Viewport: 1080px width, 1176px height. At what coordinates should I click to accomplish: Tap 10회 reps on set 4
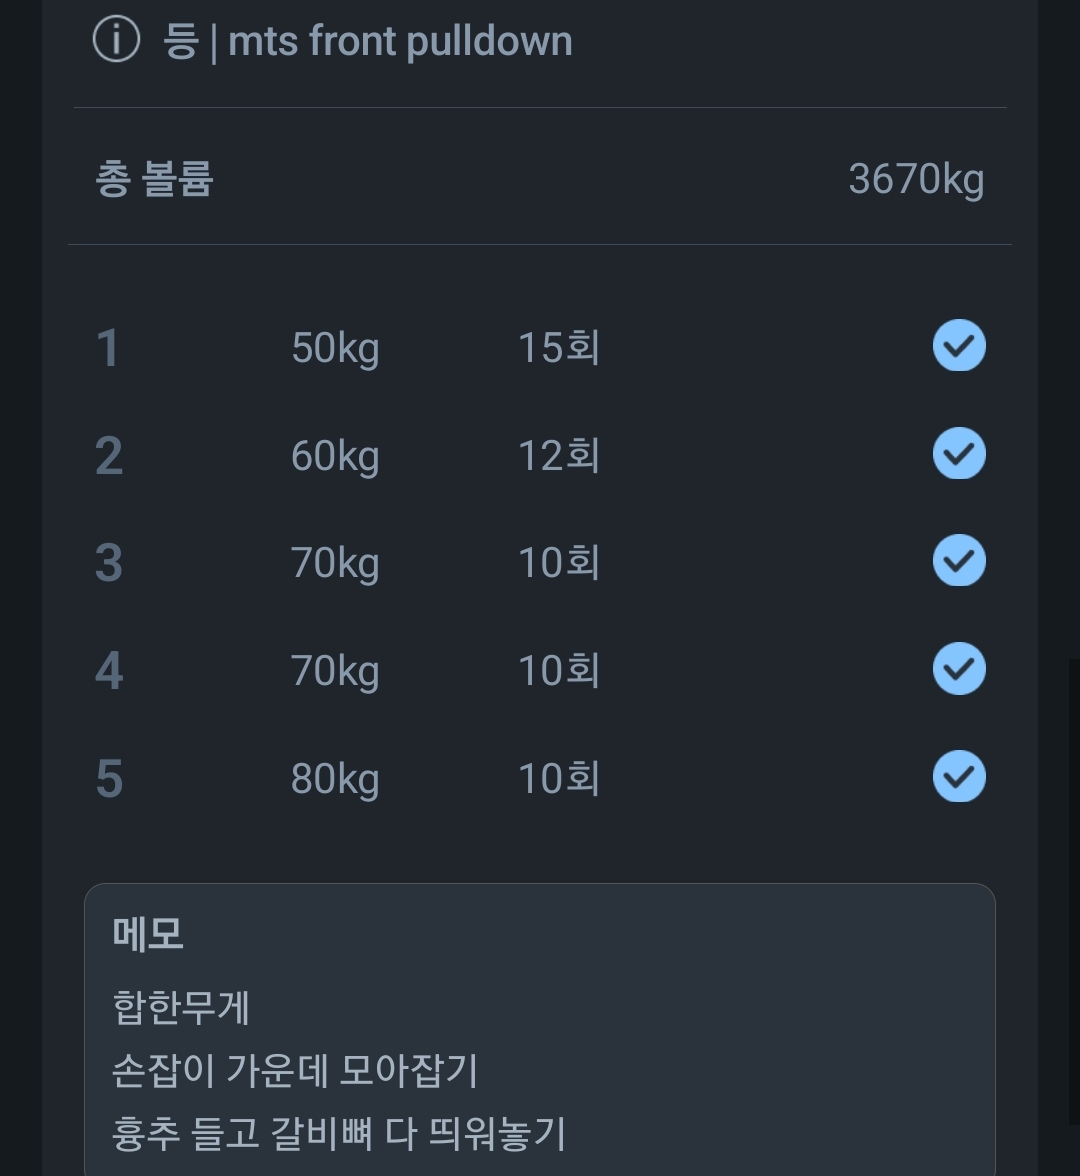[556, 669]
